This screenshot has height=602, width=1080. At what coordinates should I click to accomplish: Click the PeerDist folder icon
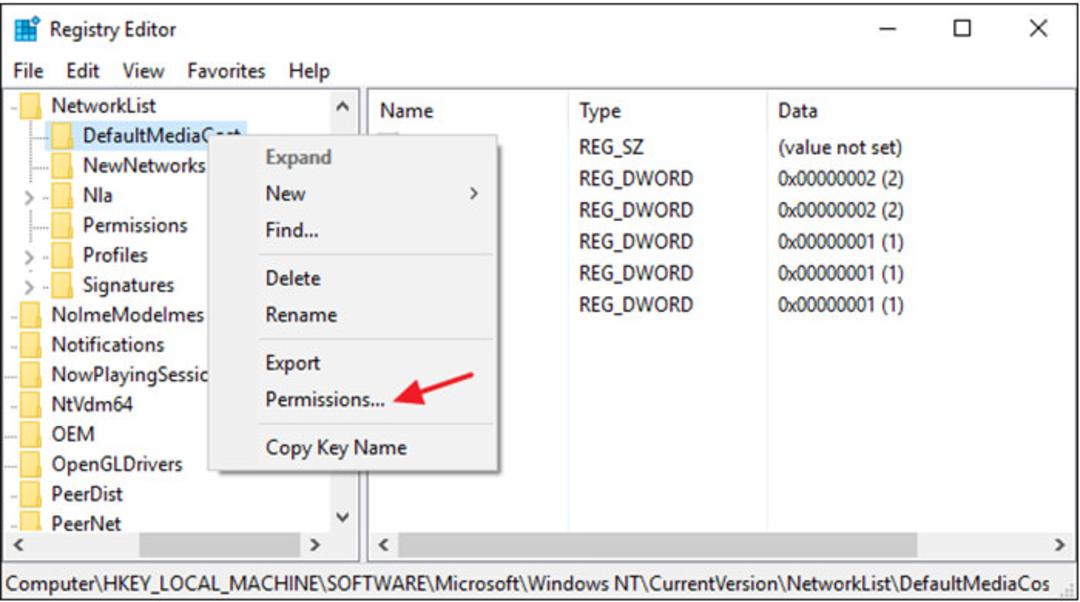click(x=30, y=494)
